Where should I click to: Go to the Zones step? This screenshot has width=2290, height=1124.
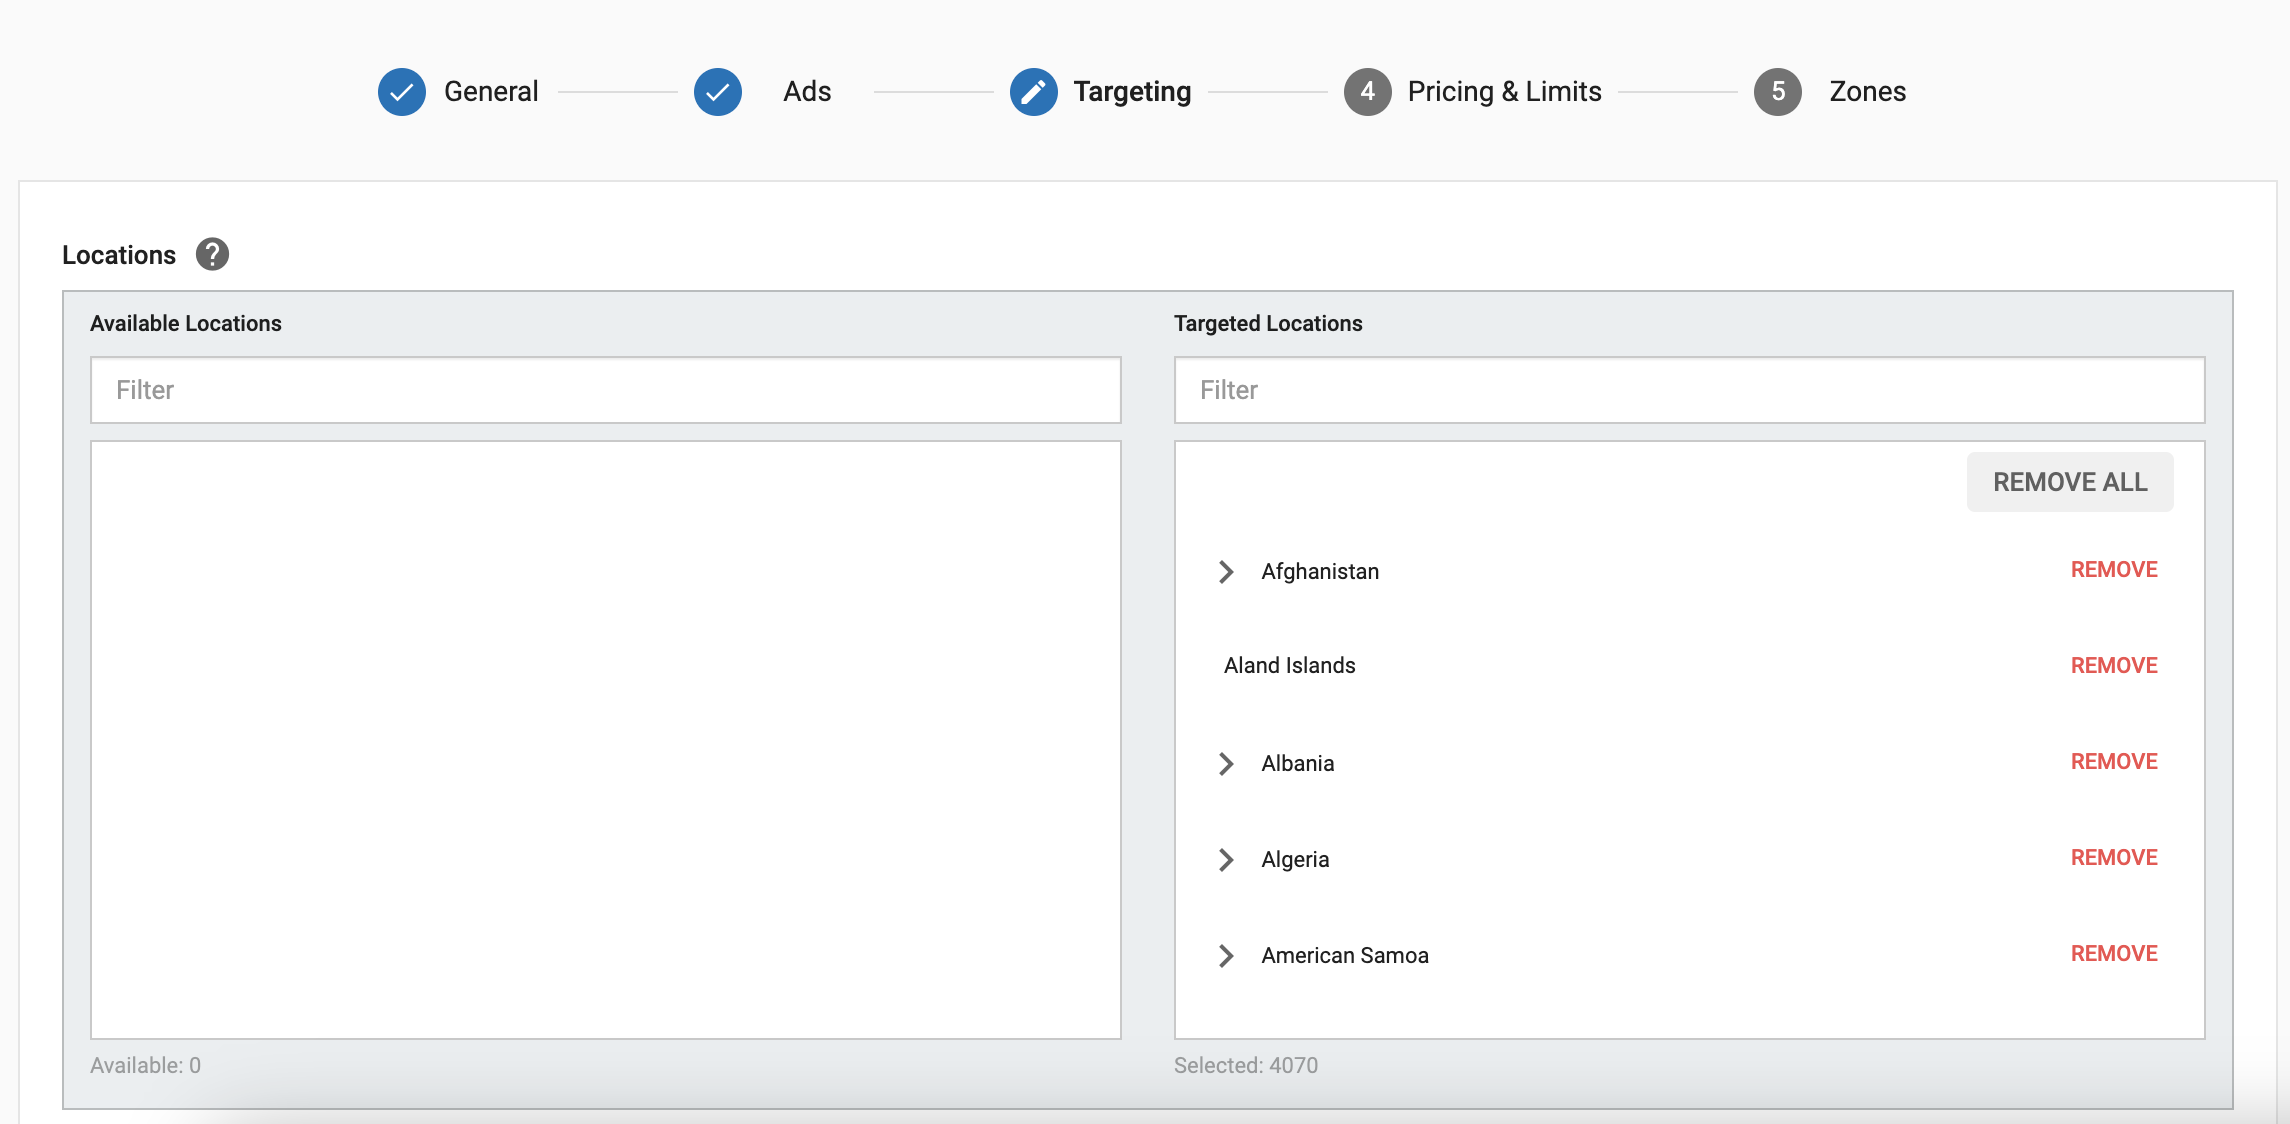click(1867, 92)
